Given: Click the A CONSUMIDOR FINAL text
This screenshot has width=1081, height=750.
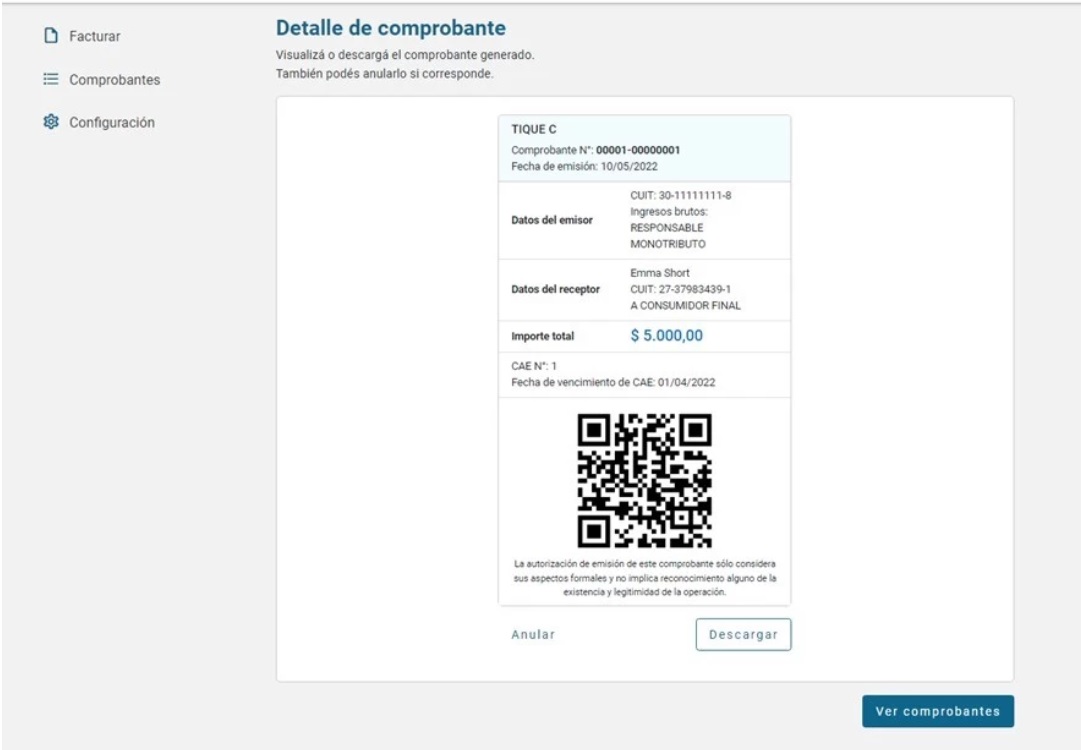Looking at the screenshot, I should click(x=685, y=305).
